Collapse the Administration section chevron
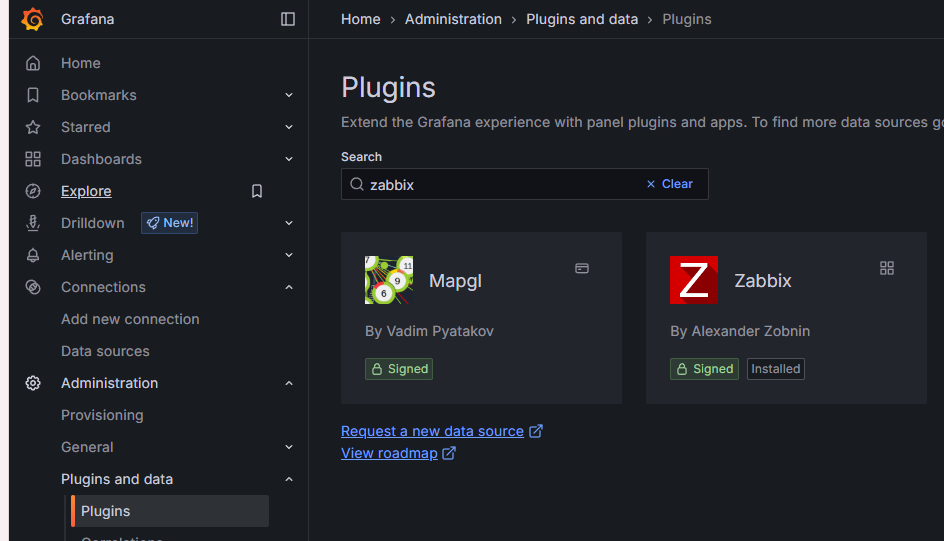944x541 pixels. point(289,383)
